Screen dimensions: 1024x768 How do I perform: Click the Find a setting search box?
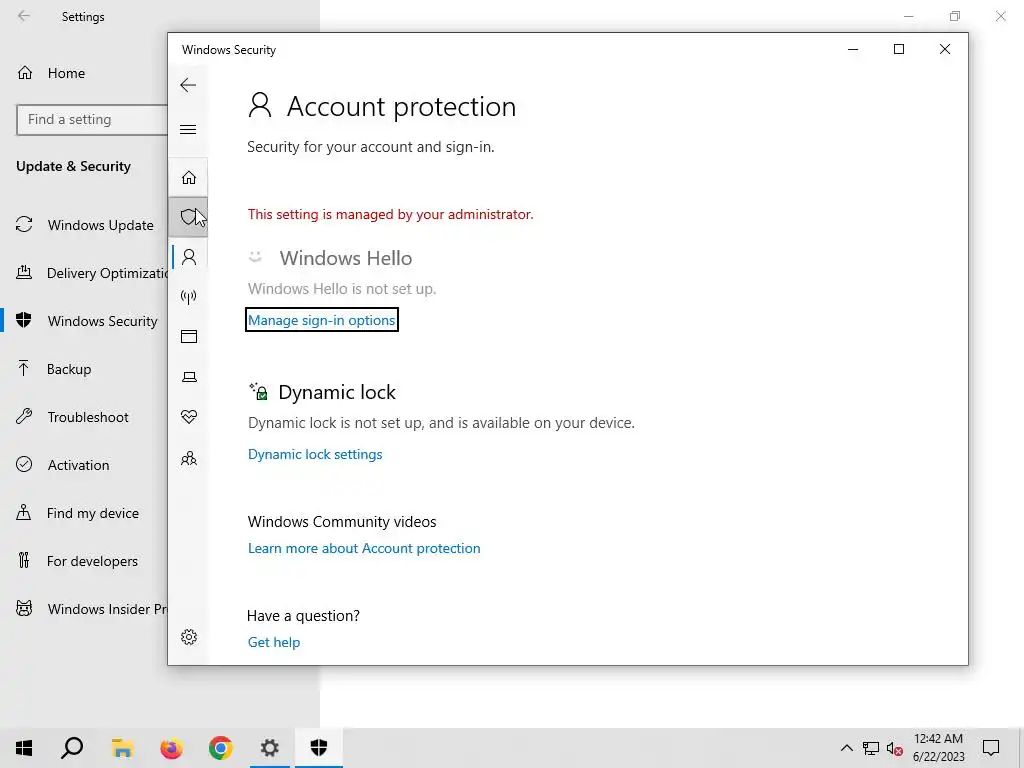91,120
